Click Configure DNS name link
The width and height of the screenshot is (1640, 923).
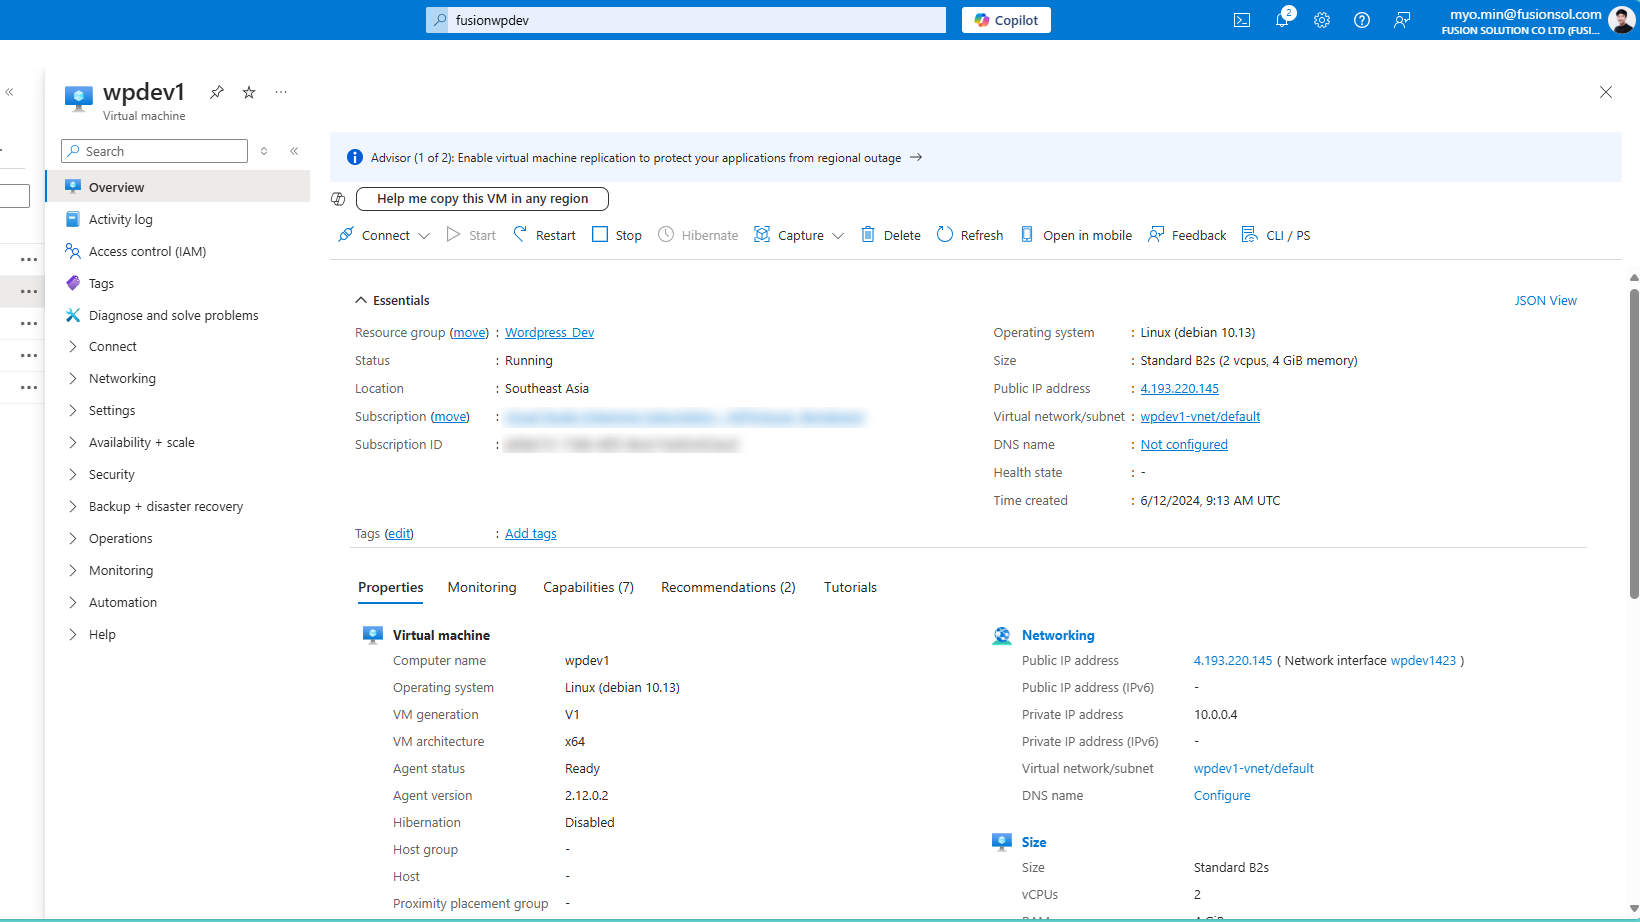click(x=1222, y=795)
